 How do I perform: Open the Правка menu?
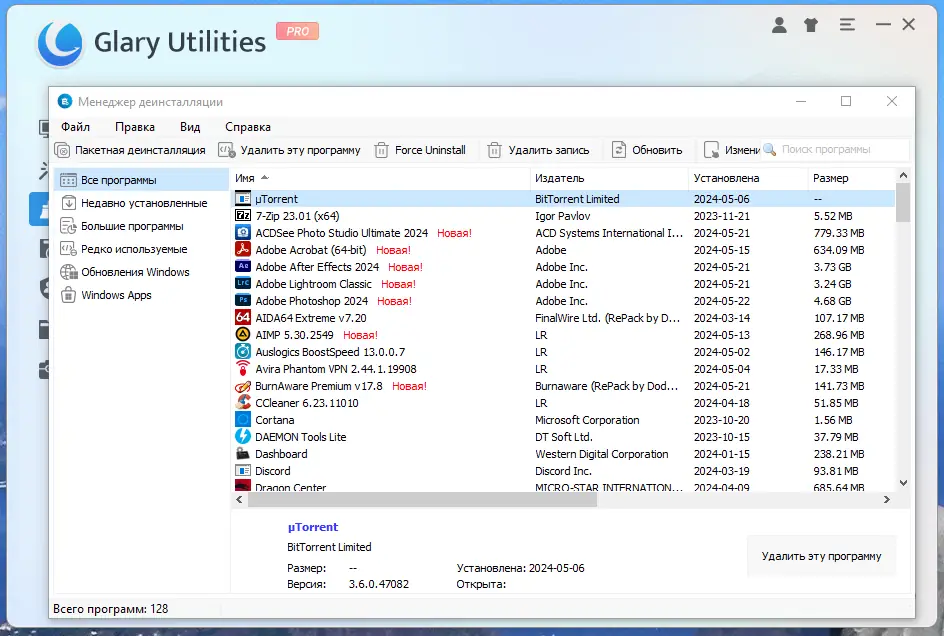tap(135, 127)
